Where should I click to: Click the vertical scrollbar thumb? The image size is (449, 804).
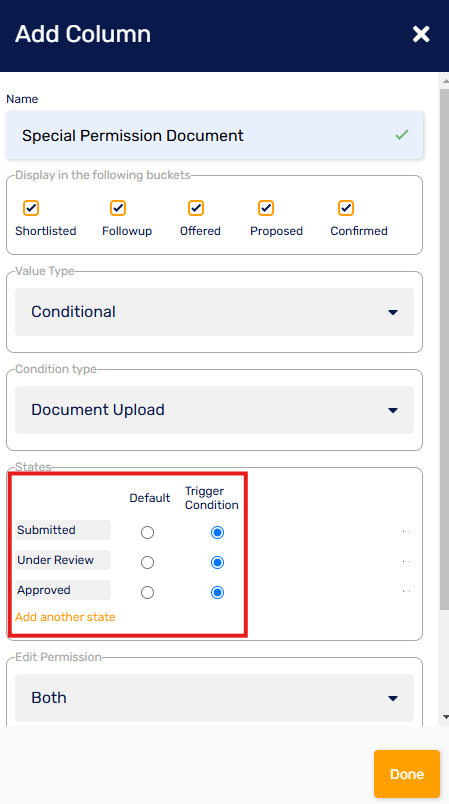point(444,349)
